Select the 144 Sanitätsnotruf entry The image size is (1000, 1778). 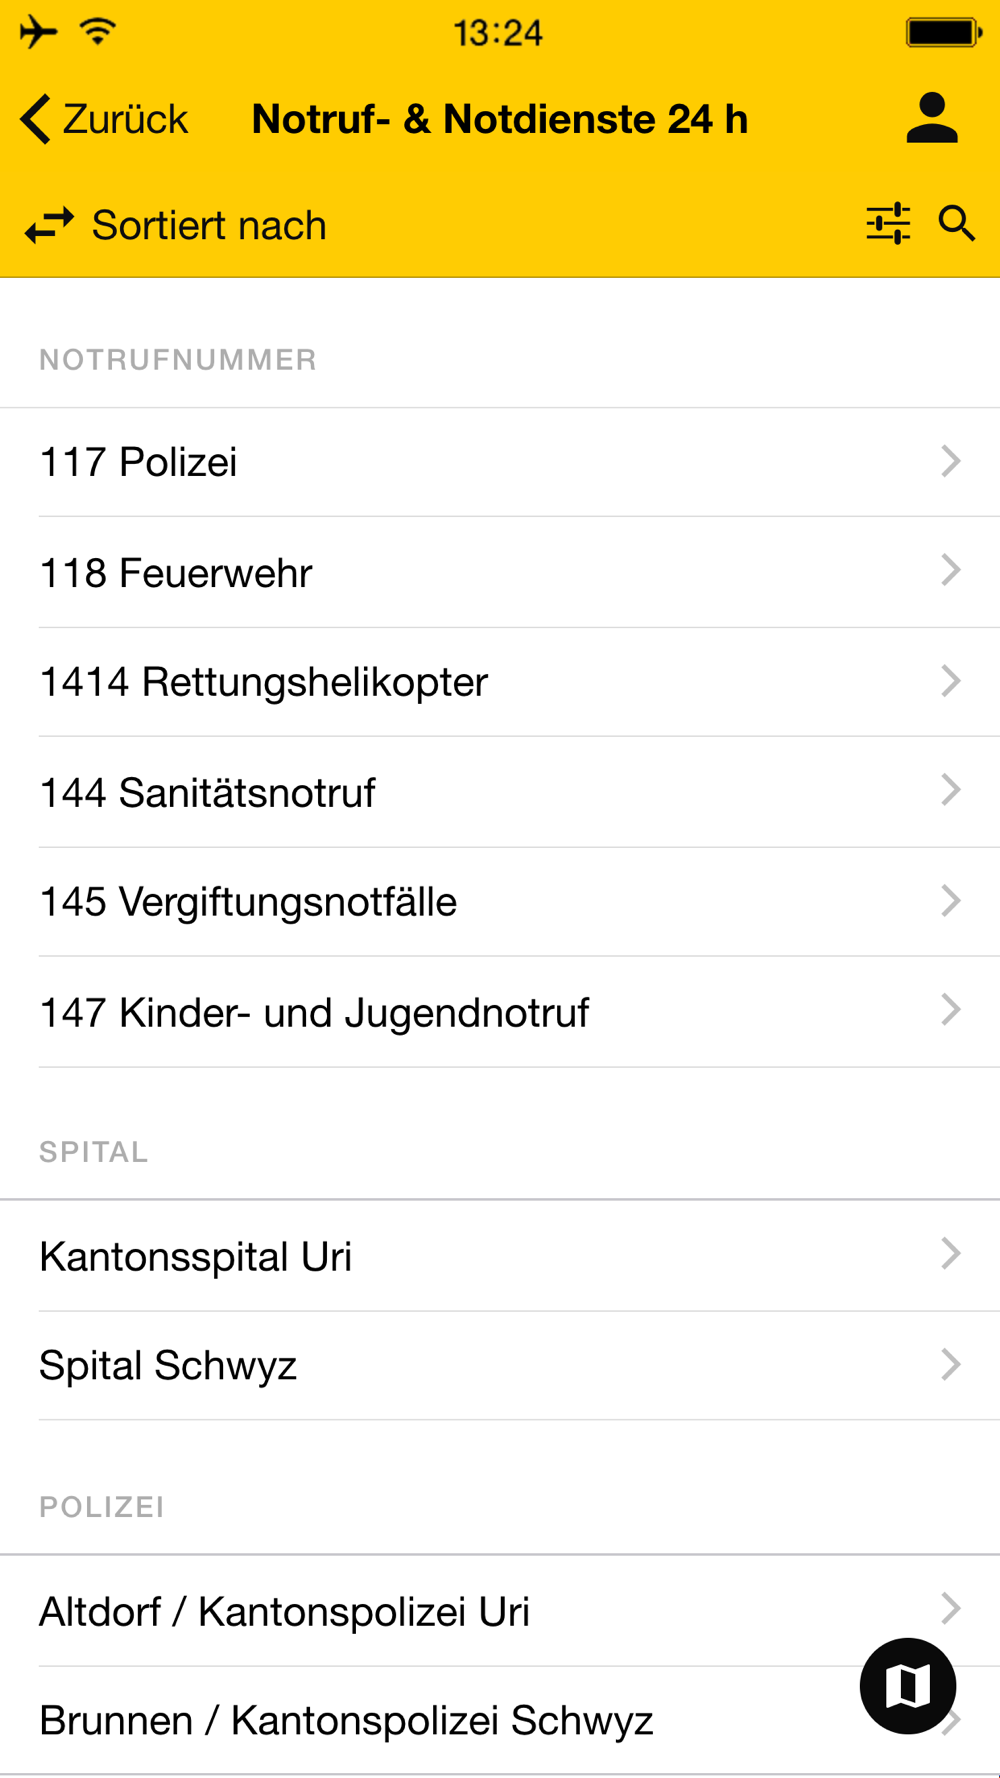[500, 793]
